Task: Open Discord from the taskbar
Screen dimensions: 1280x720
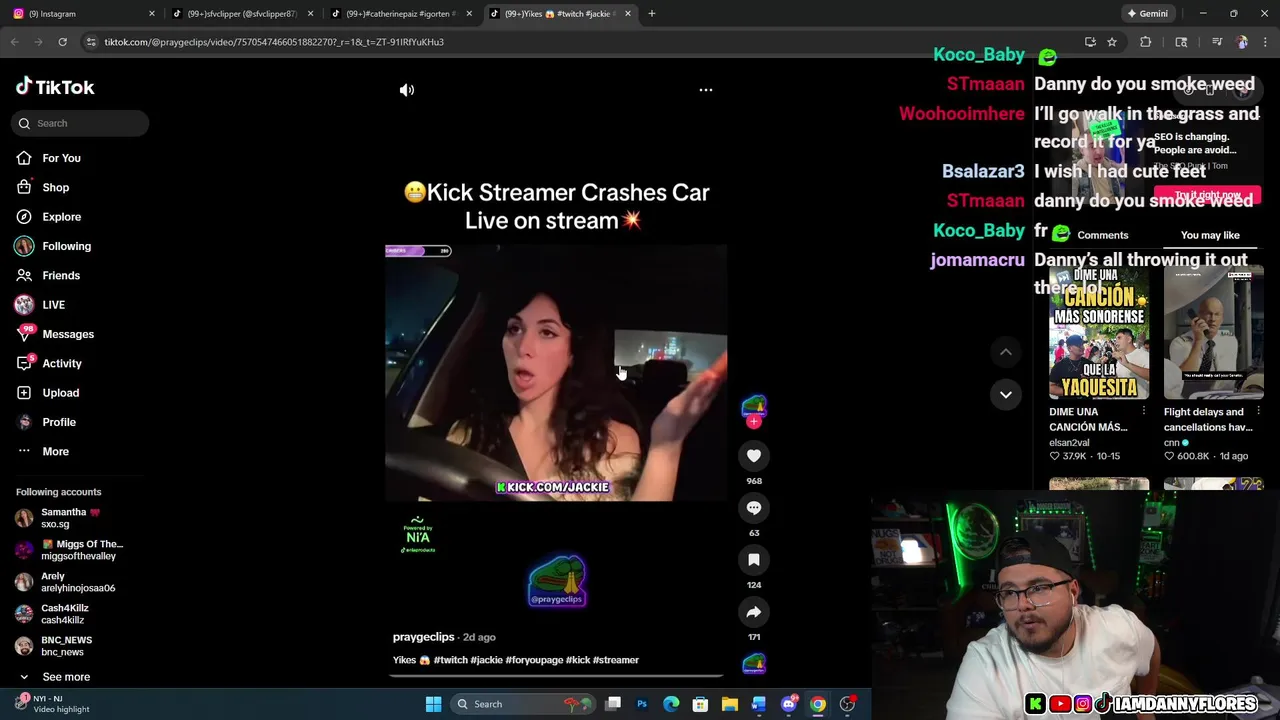Action: click(x=789, y=704)
